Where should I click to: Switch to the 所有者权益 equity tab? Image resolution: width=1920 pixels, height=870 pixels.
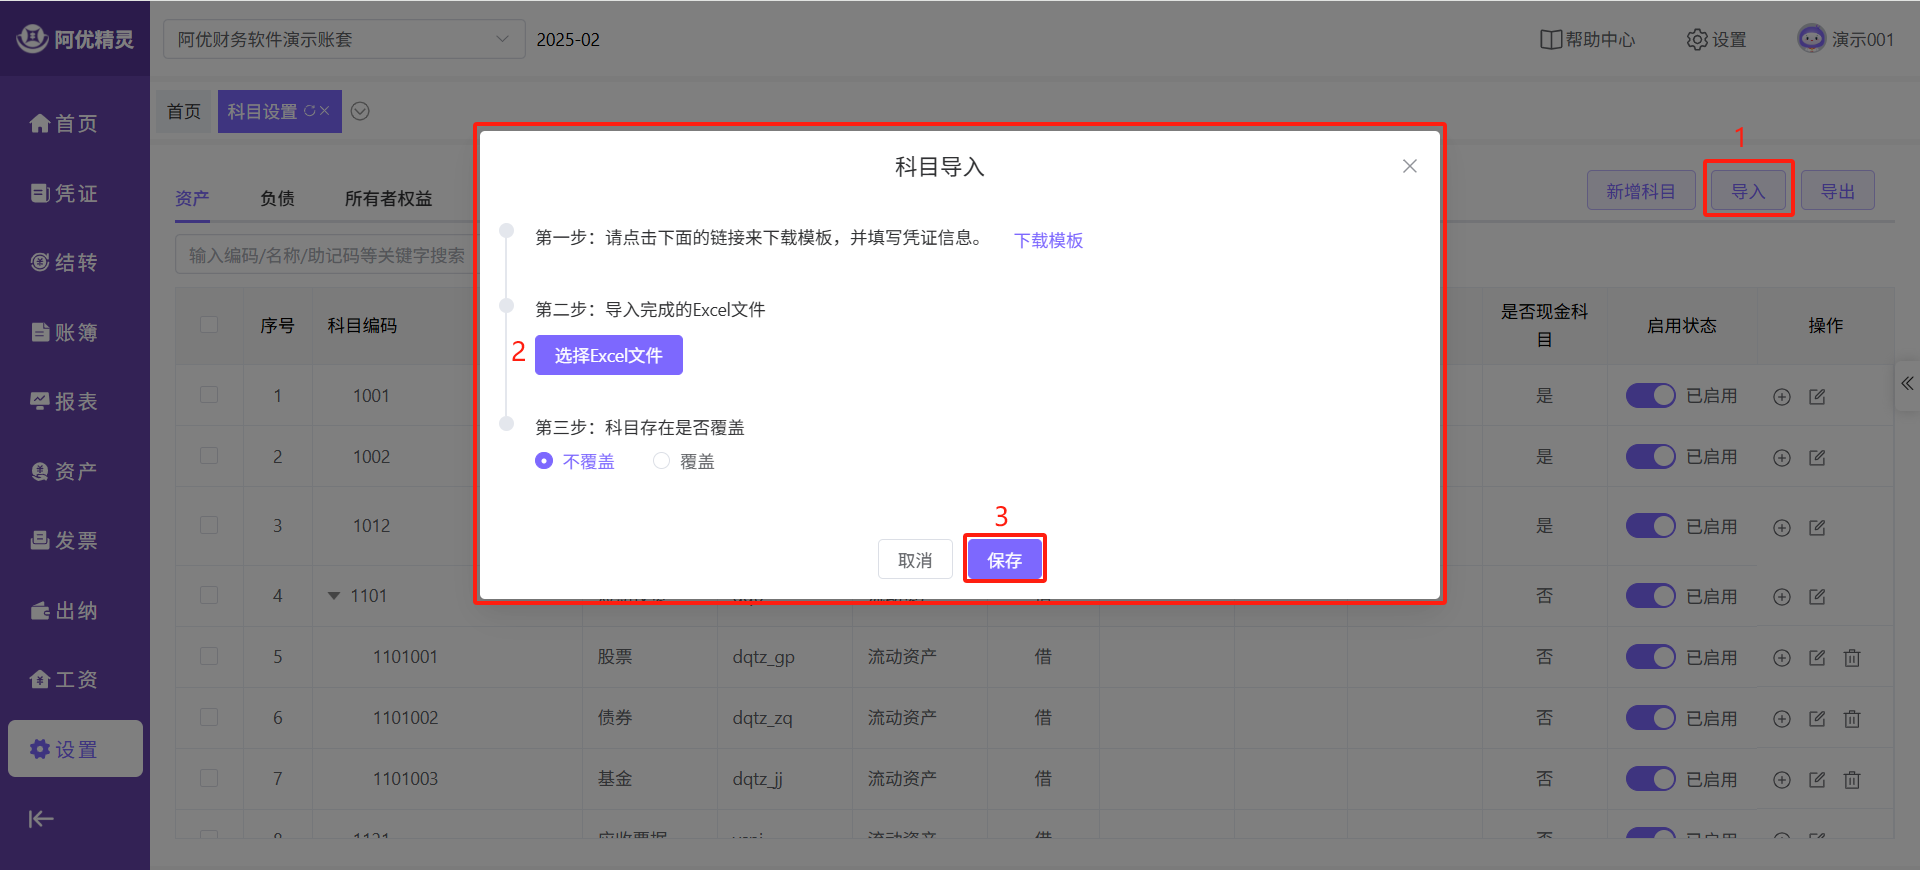(388, 198)
